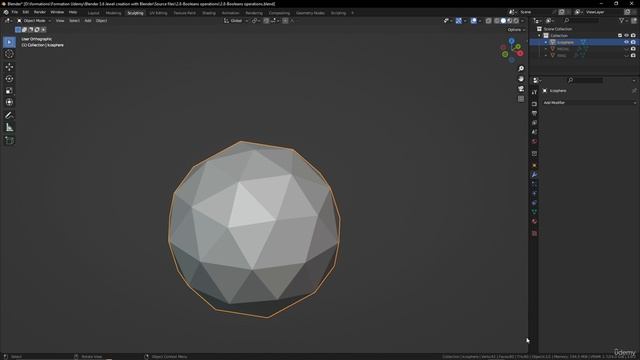Image resolution: width=640 pixels, height=360 pixels.
Task: Open the Particles properties tab
Action: point(534,184)
